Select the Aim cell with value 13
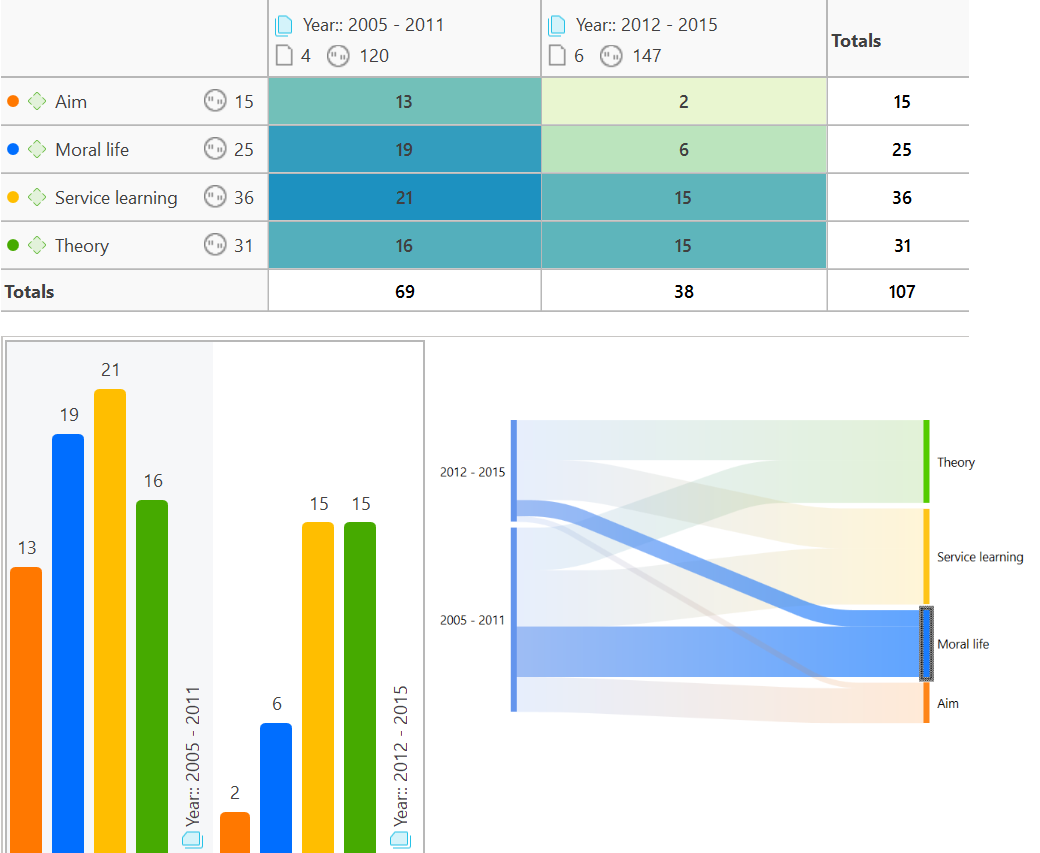 tap(404, 101)
